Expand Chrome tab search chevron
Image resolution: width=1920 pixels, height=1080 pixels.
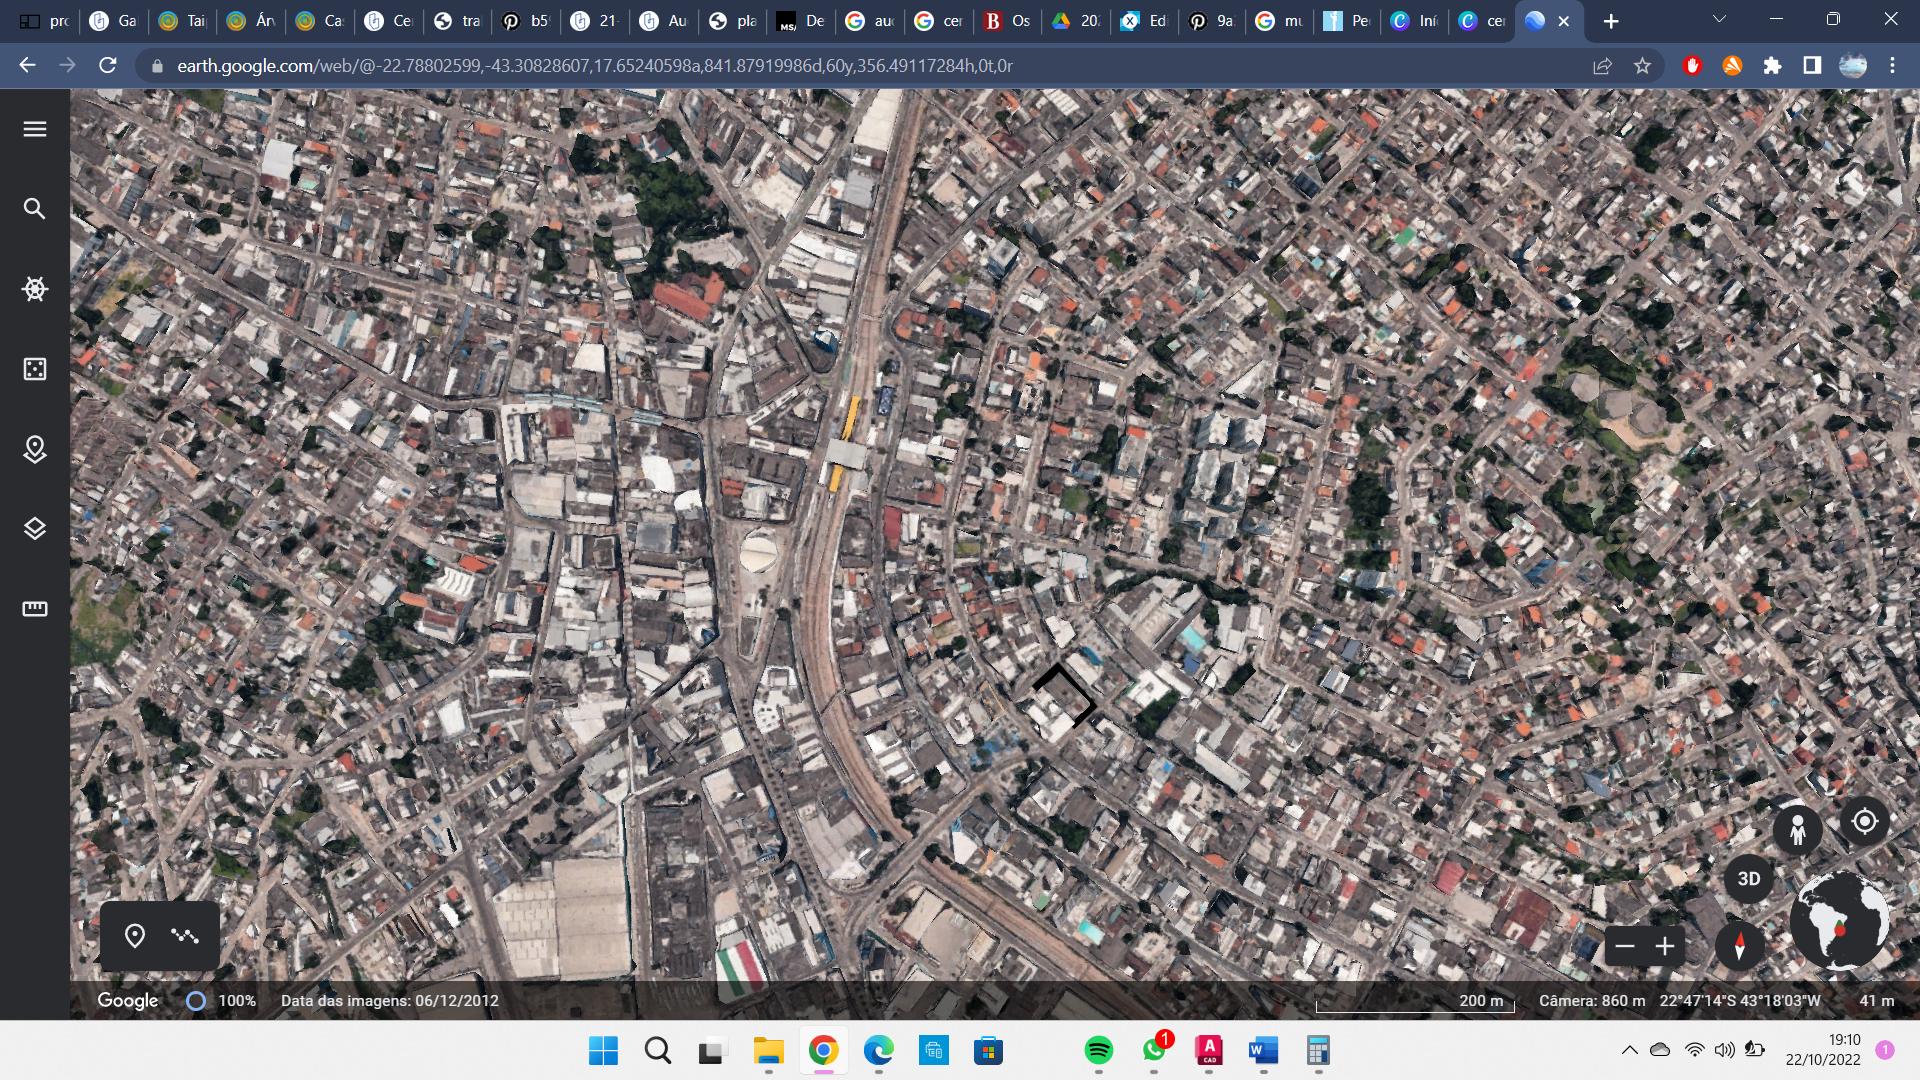point(1719,20)
